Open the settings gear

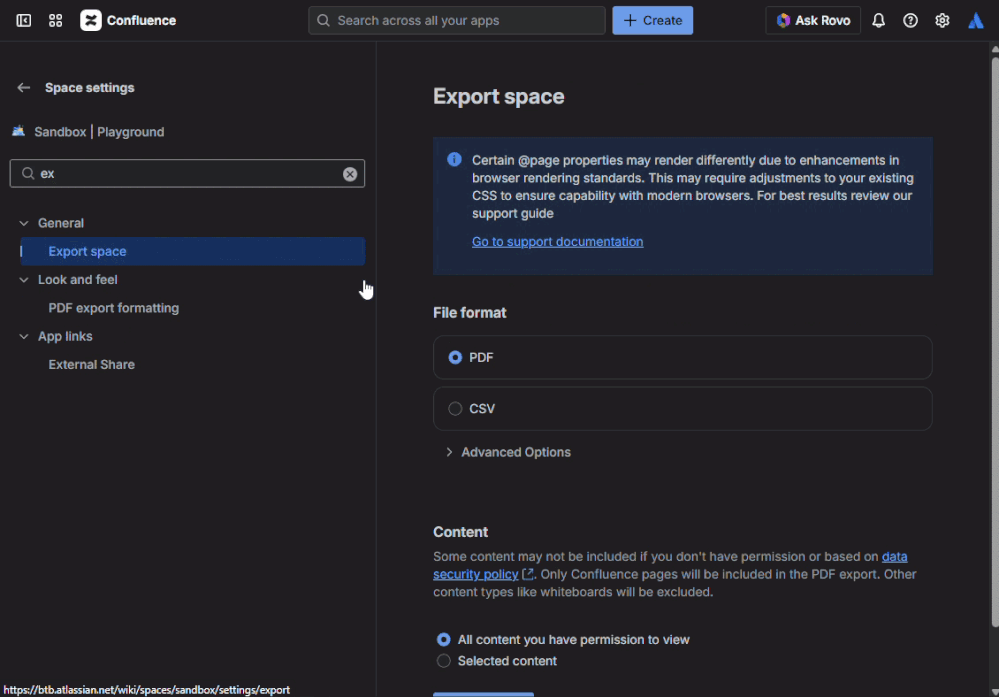[x=942, y=20]
